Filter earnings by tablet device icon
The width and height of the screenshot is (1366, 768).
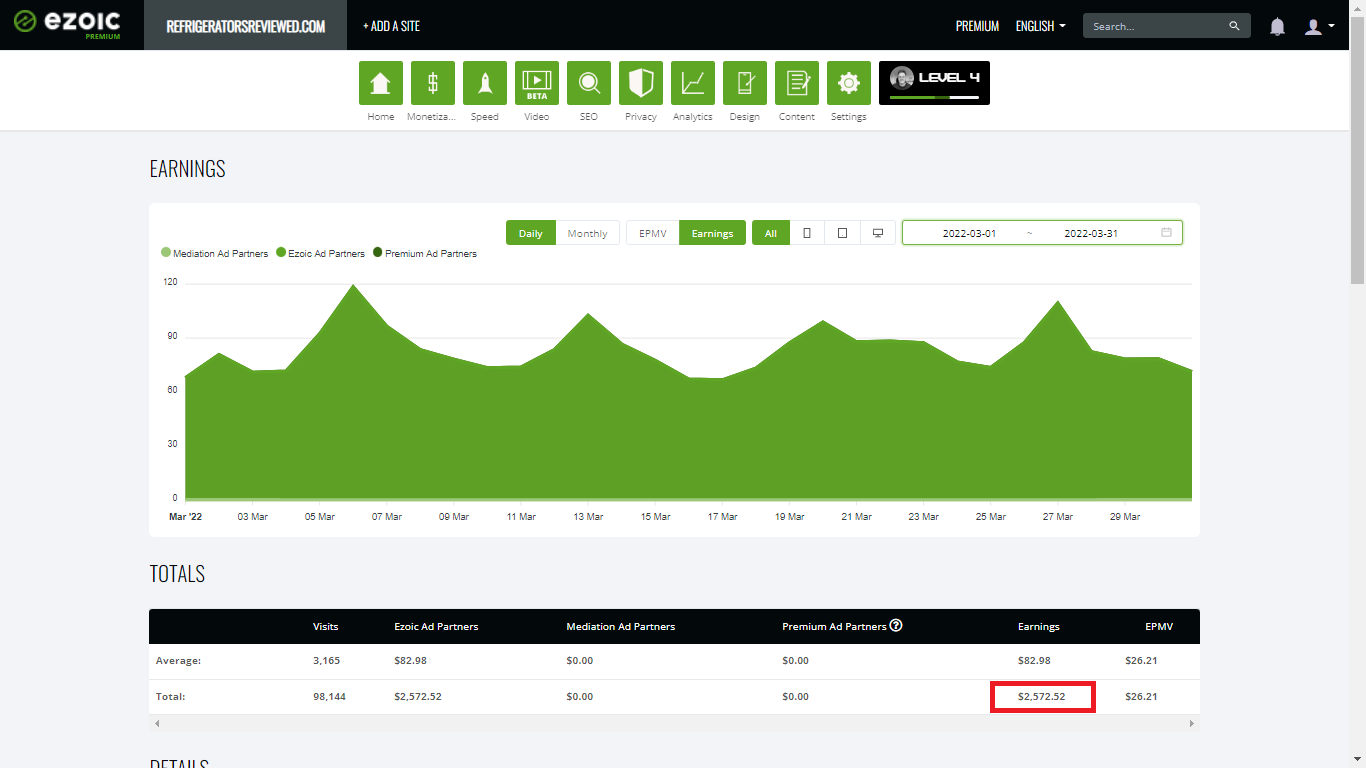(x=842, y=233)
